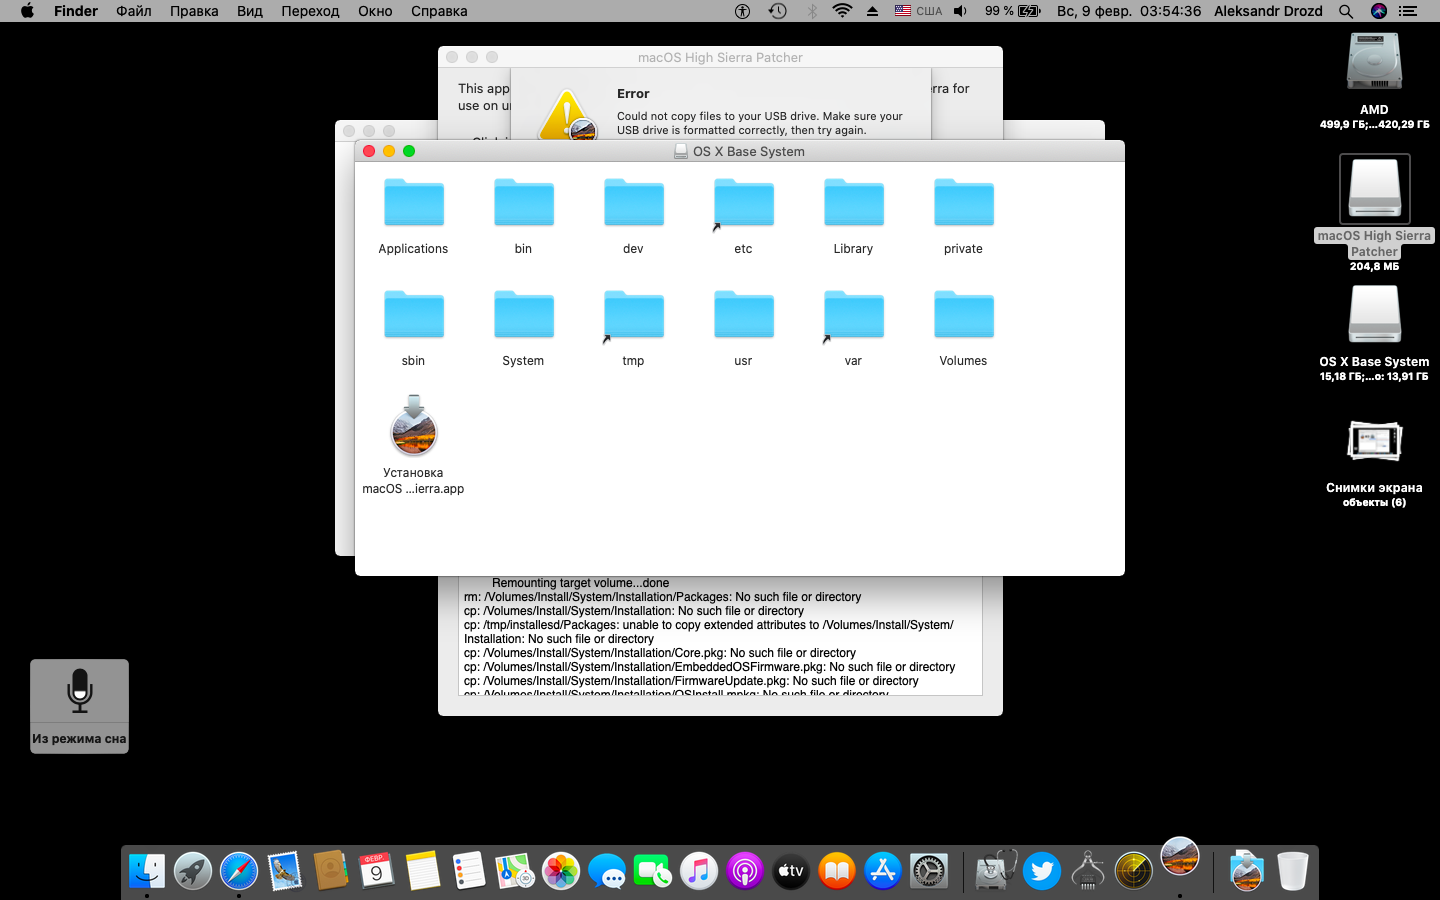Open Calendar in the Dock

coord(377,871)
